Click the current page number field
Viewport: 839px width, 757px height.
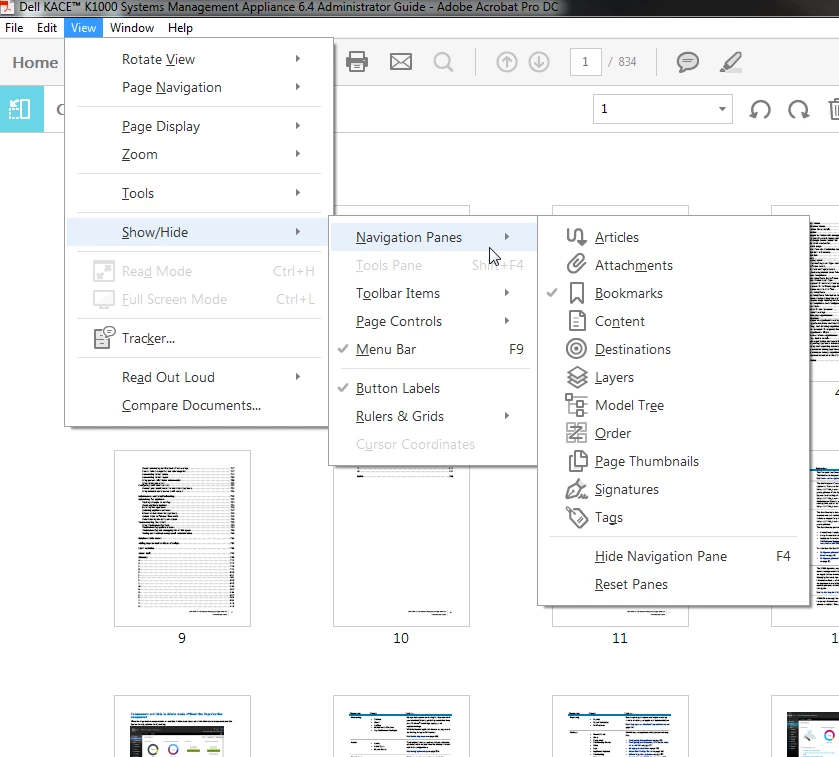pyautogui.click(x=585, y=62)
